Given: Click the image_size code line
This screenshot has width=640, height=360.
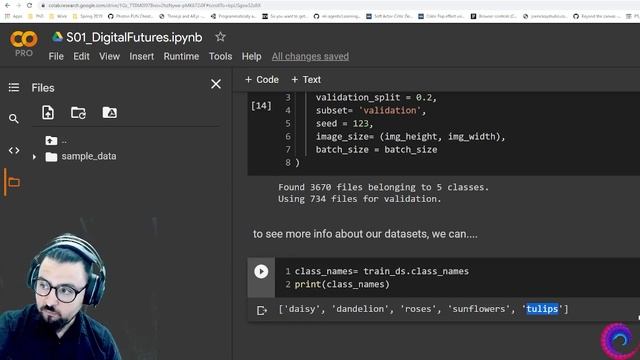Looking at the screenshot, I should click(x=410, y=136).
